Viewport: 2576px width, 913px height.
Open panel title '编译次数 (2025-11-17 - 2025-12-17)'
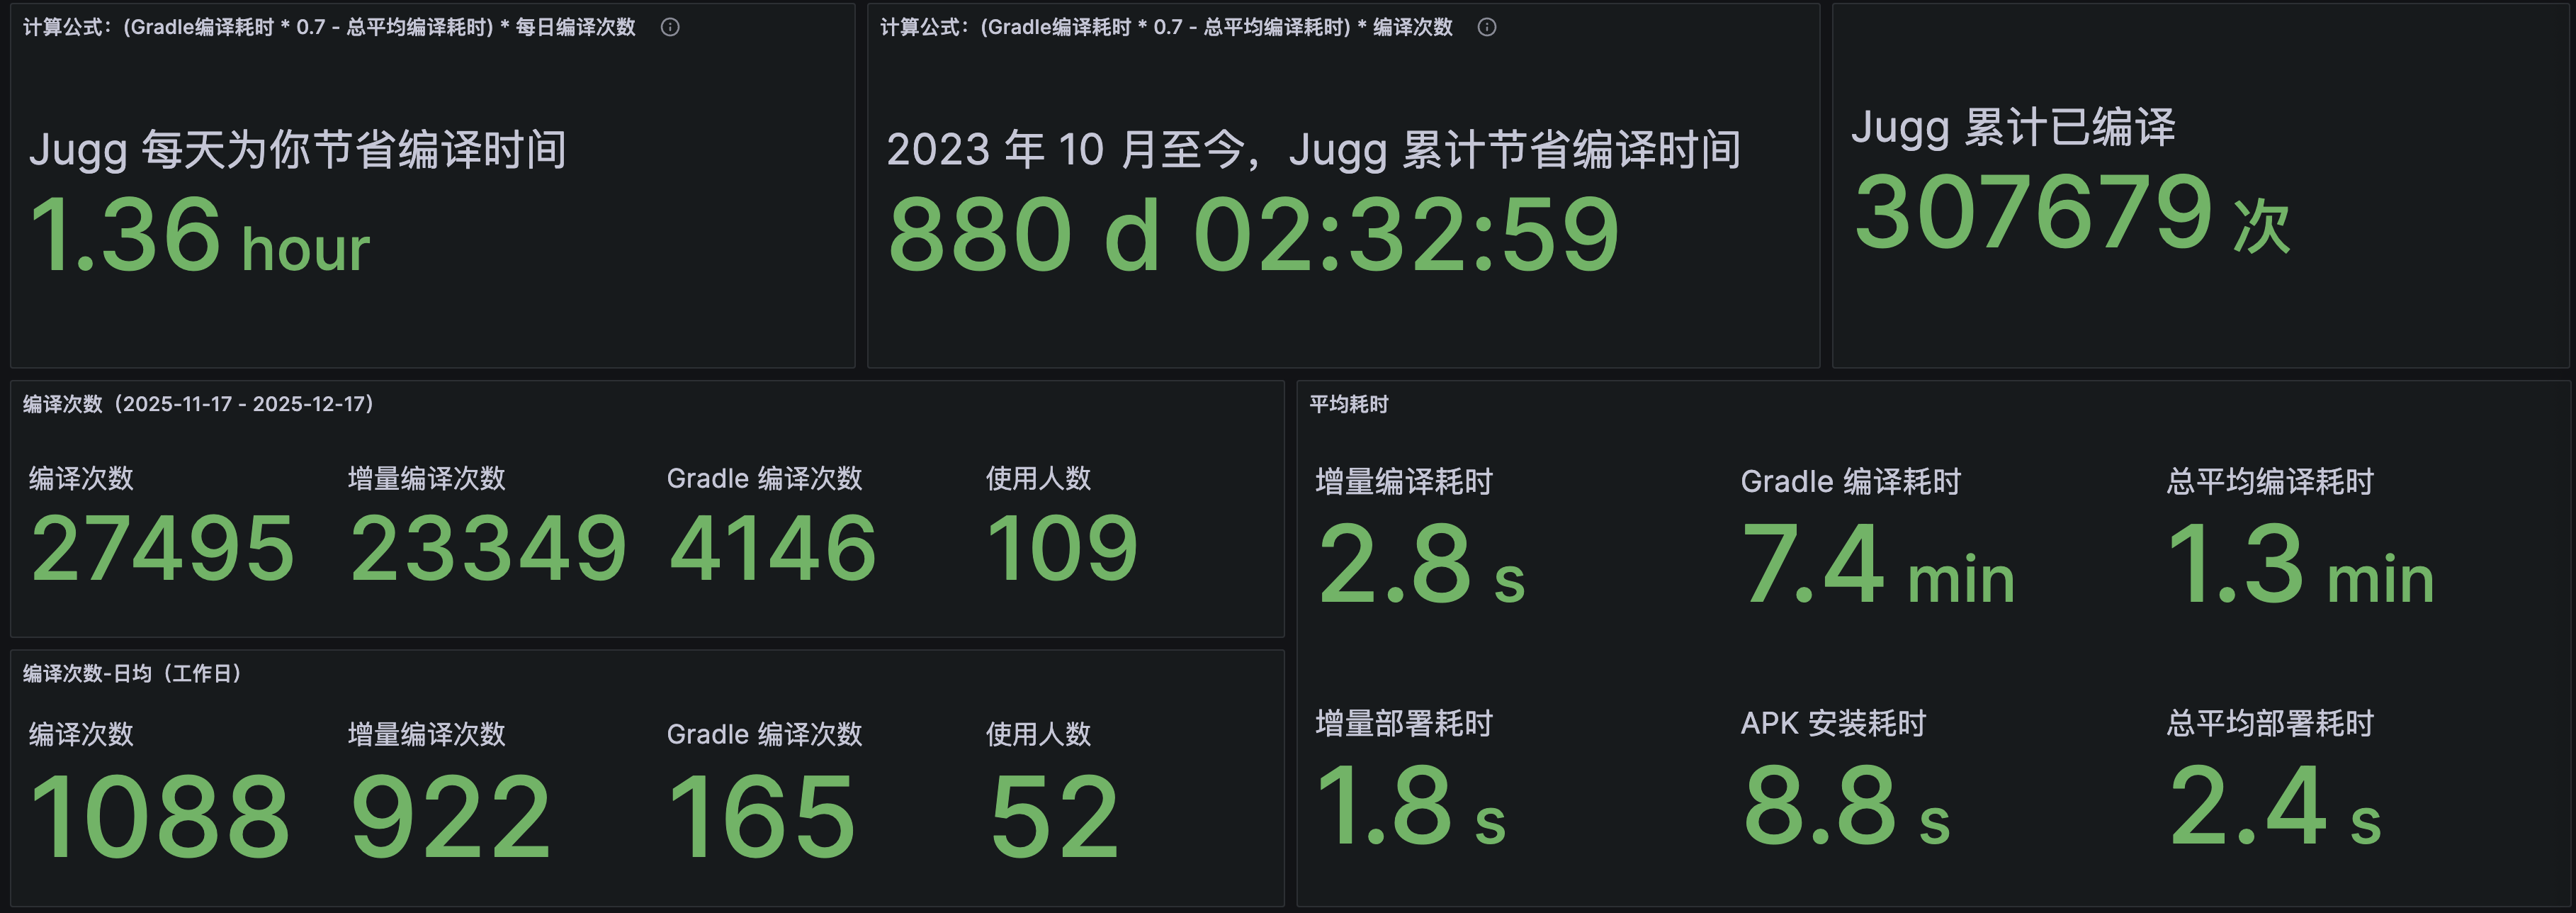[x=198, y=404]
